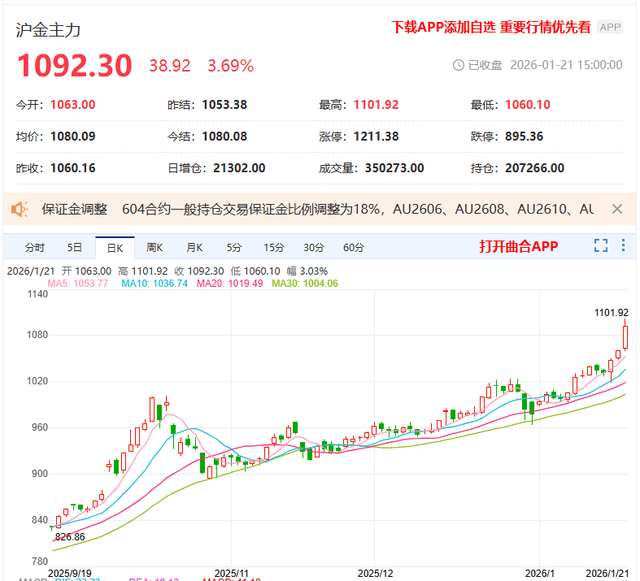Image resolution: width=640 pixels, height=581 pixels.
Task: Open the 月K monthly chart tab
Action: (x=194, y=247)
